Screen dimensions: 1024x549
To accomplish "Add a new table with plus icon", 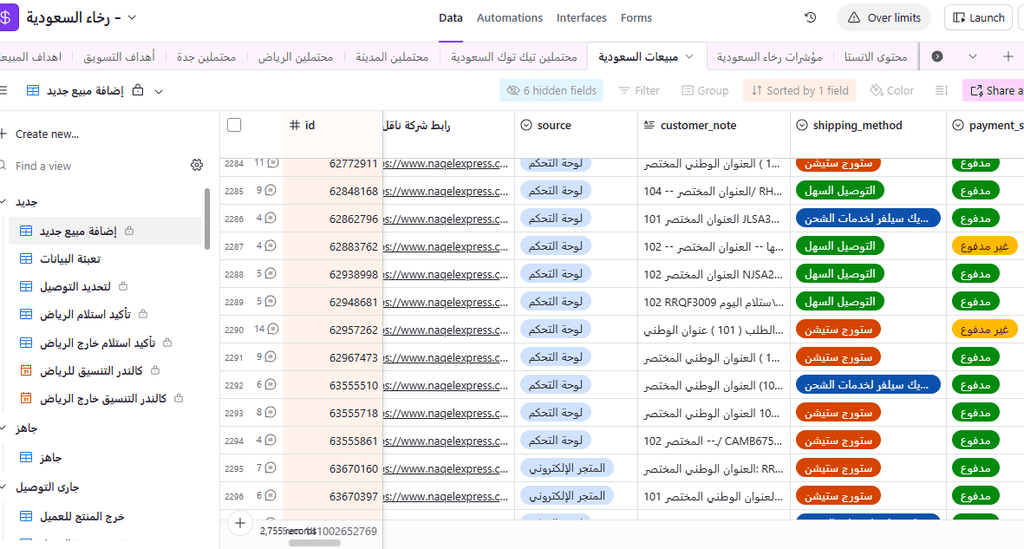I will coord(1007,57).
